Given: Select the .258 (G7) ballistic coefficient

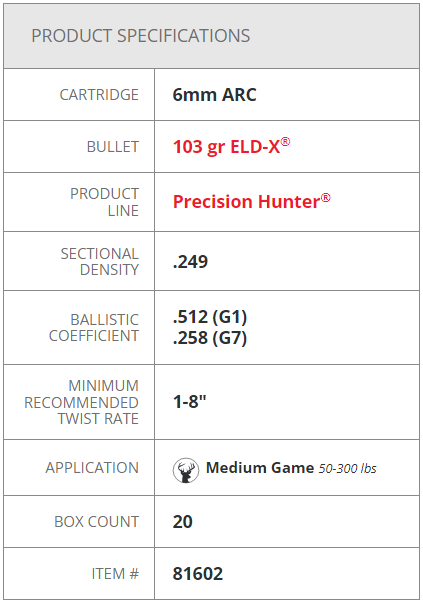Looking at the screenshot, I should tap(210, 338).
